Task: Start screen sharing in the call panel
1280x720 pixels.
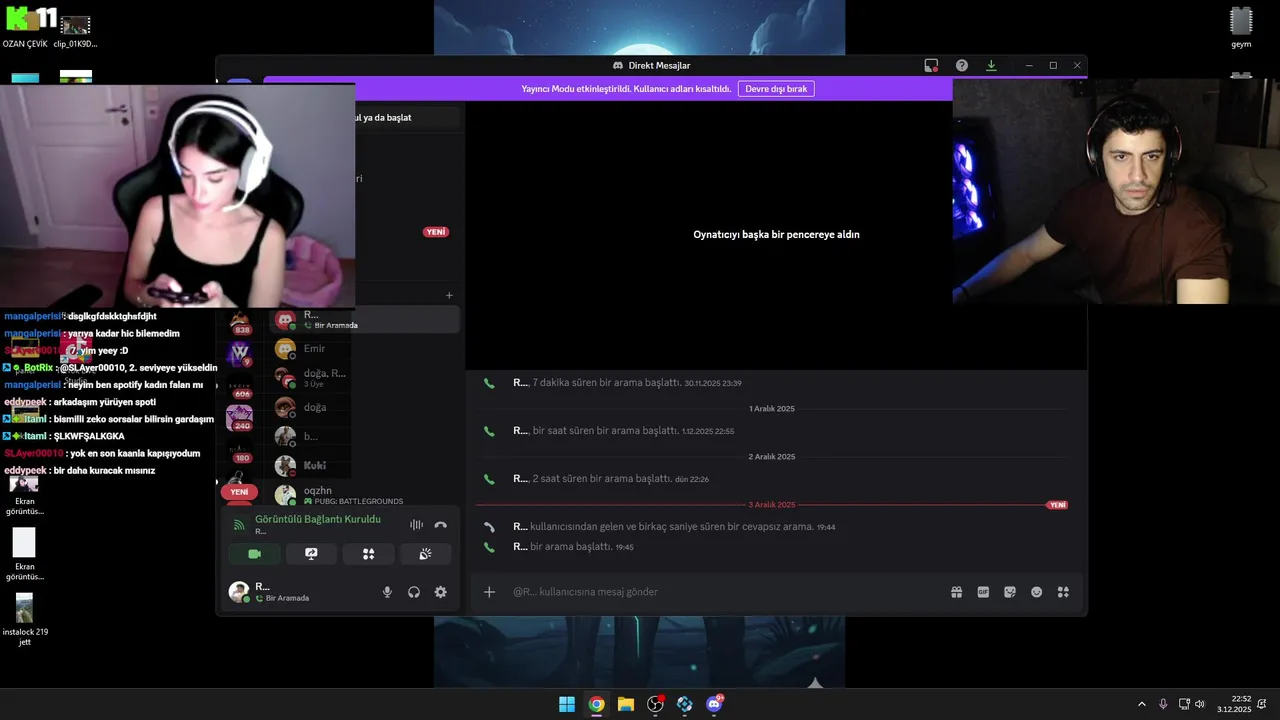Action: 311,554
